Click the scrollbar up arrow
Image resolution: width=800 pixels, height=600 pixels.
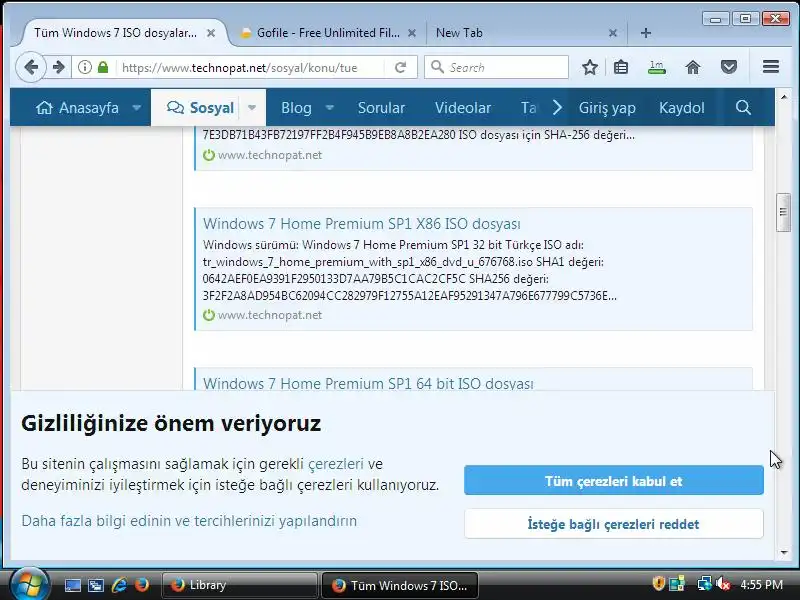click(783, 96)
